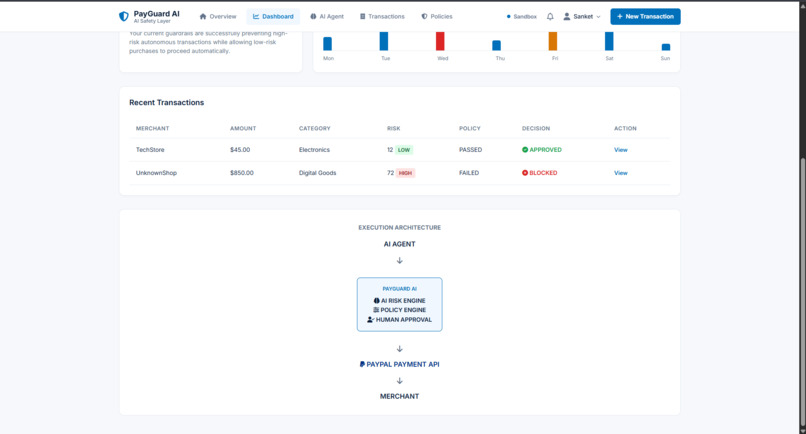Click the page vertical scrollbar

click(802, 293)
